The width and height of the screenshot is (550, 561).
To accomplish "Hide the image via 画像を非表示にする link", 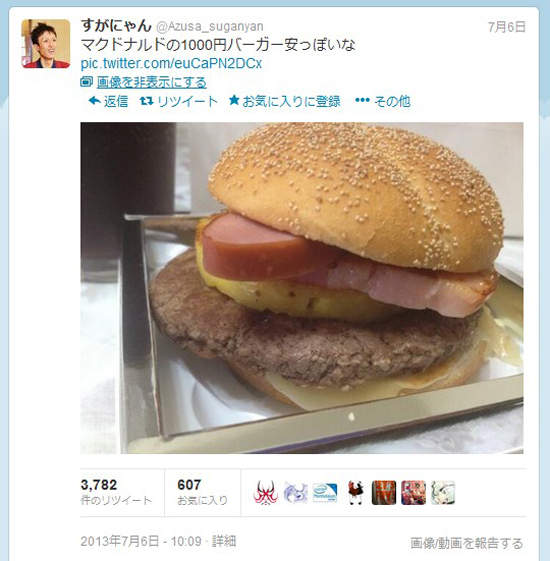I will (x=152, y=82).
